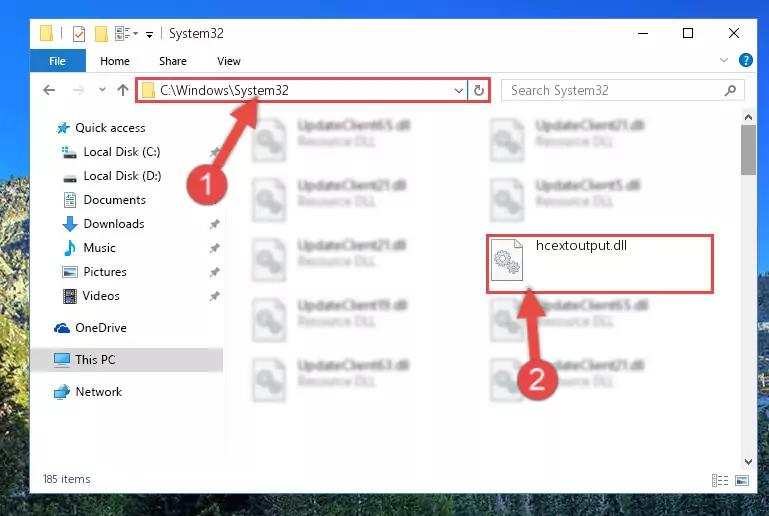This screenshot has height=516, width=769.
Task: Switch to the Home ribbon tab
Action: [x=115, y=61]
